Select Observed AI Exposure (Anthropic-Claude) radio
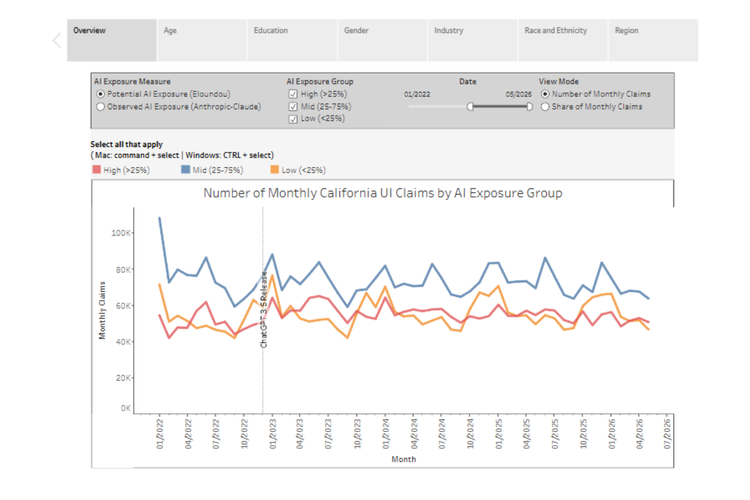The width and height of the screenshot is (750, 500). (x=100, y=107)
